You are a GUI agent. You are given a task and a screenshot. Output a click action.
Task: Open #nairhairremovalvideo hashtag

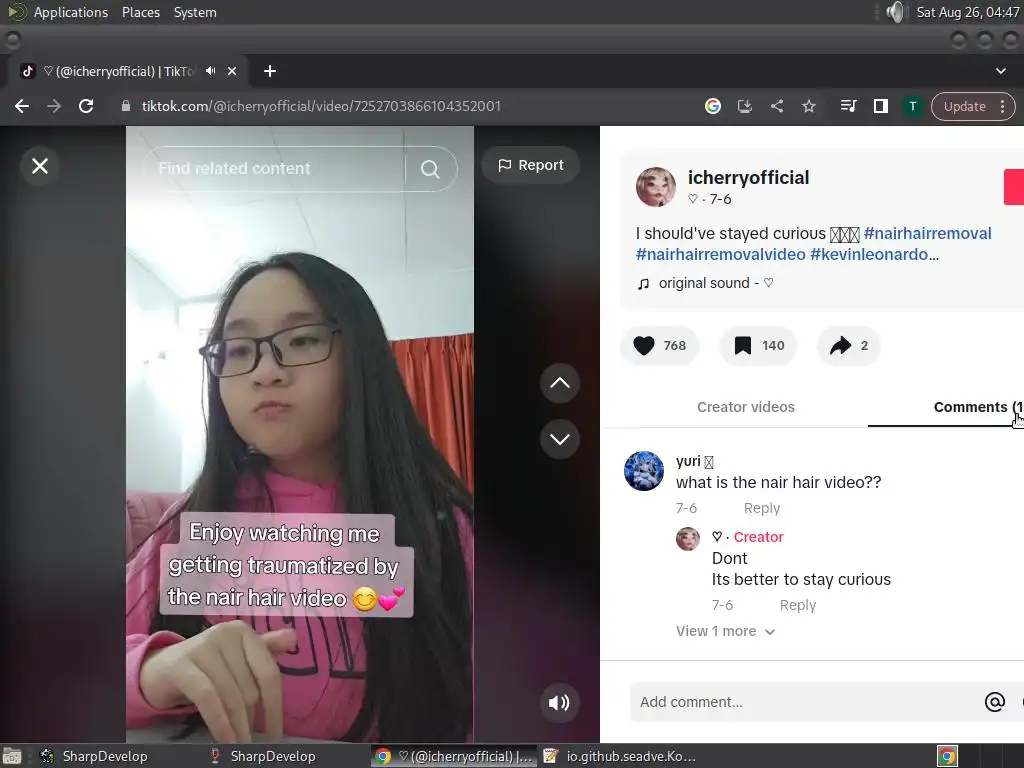tap(721, 255)
